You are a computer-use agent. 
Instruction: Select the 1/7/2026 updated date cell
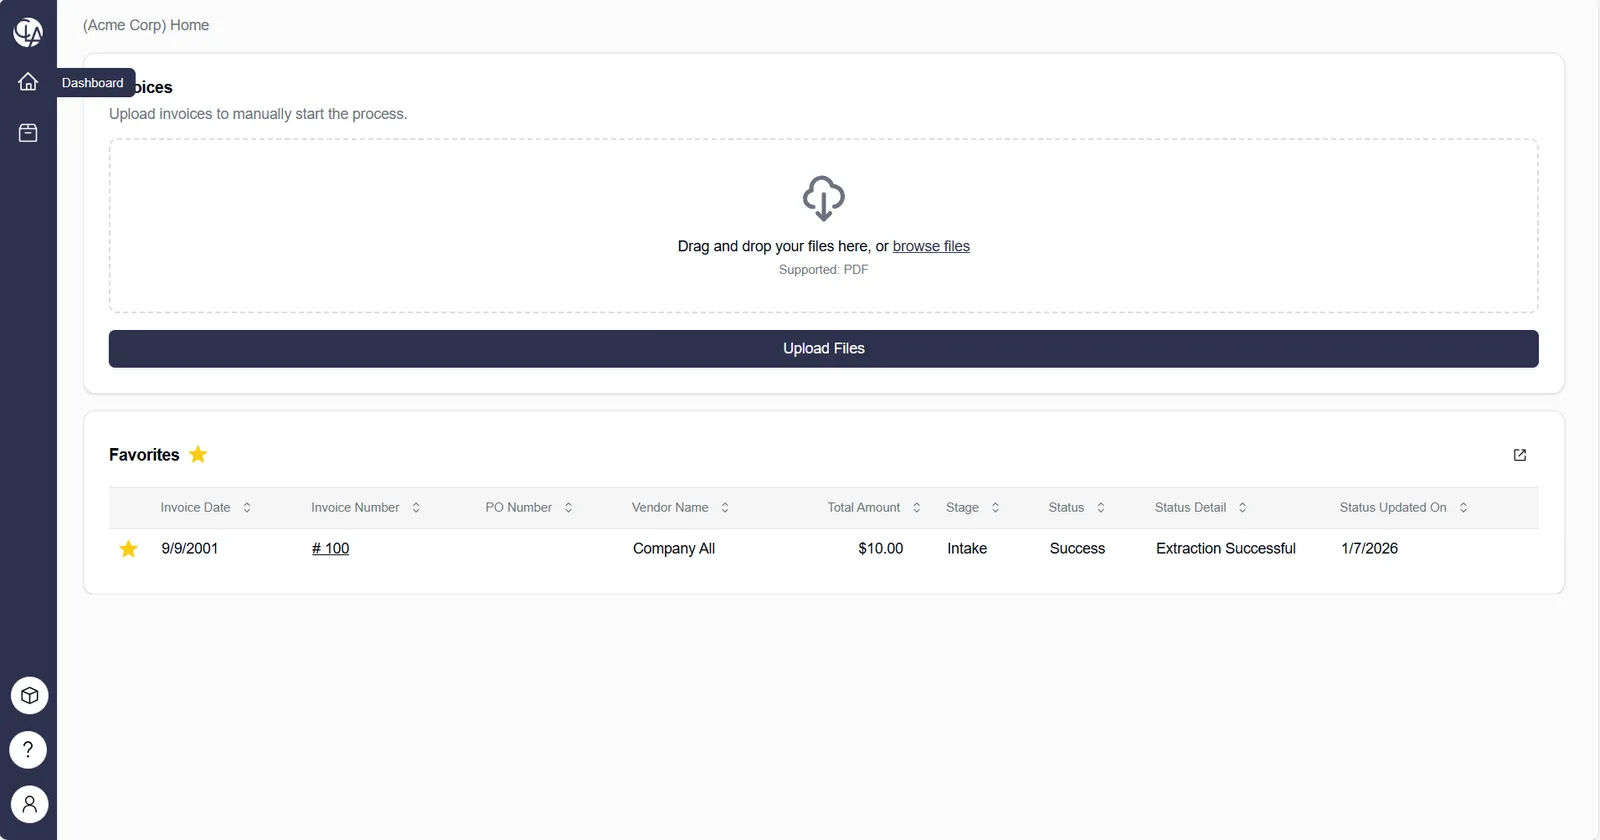coord(1369,549)
